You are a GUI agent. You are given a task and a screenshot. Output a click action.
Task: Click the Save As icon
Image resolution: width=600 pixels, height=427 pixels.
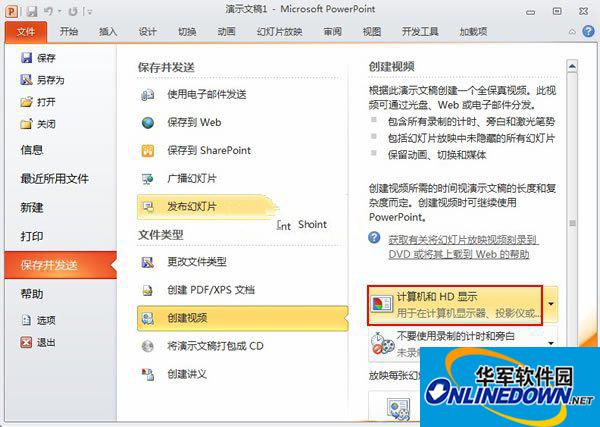pos(26,80)
